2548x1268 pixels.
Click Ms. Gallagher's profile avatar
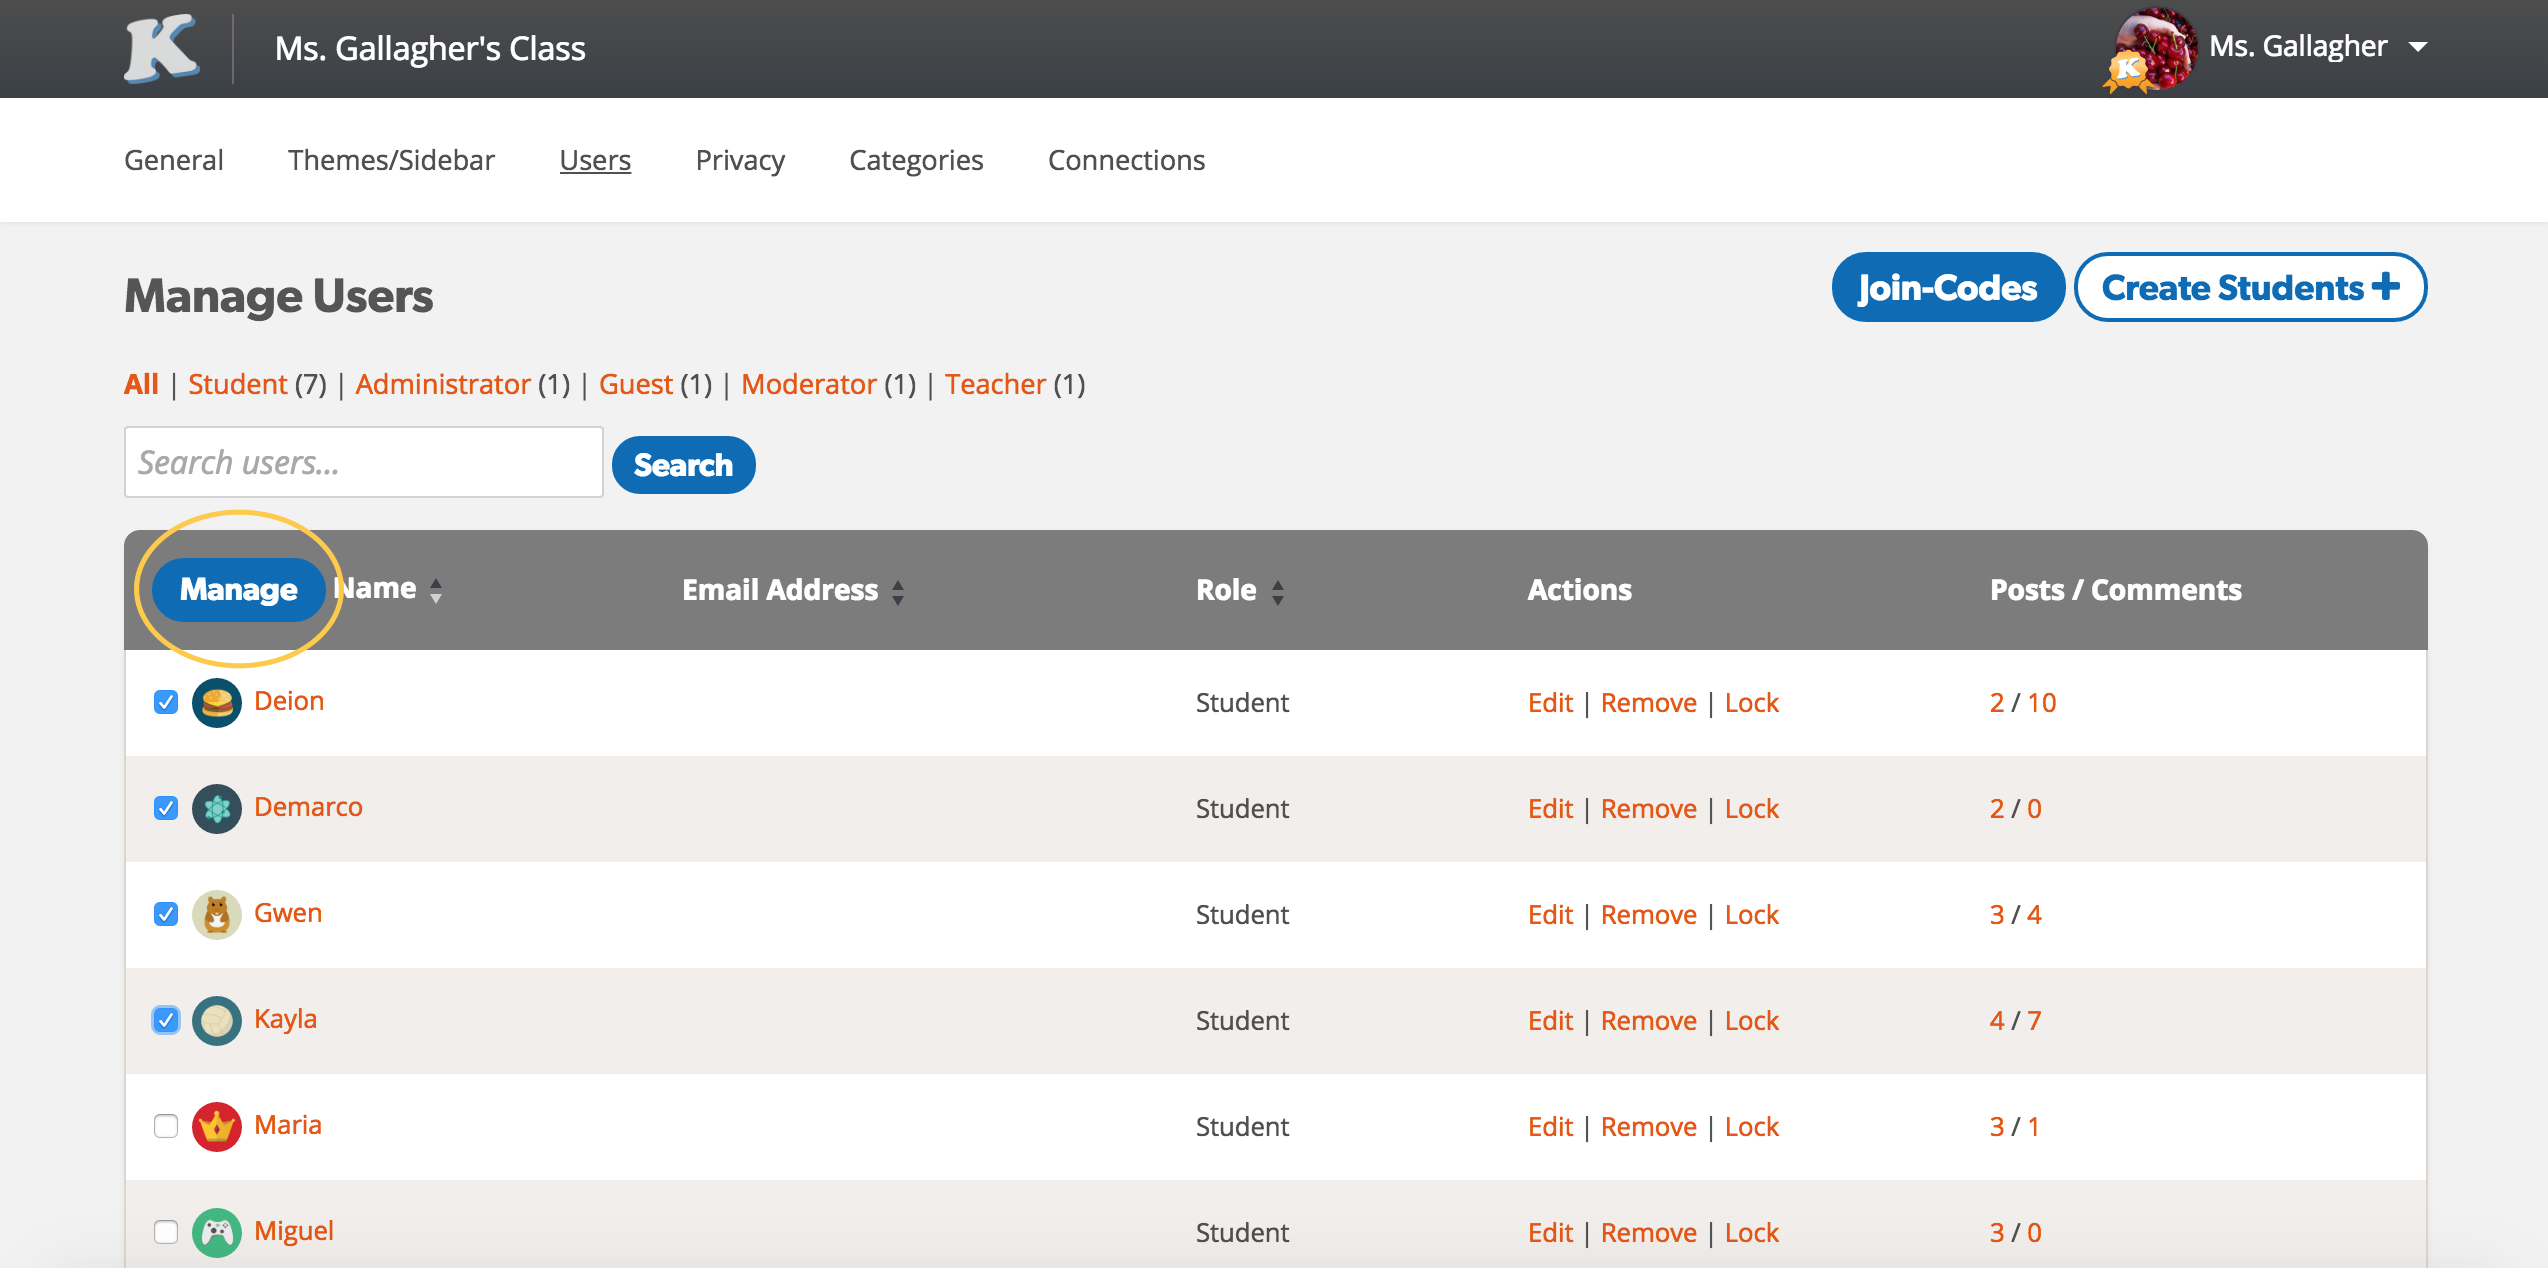tap(2153, 48)
